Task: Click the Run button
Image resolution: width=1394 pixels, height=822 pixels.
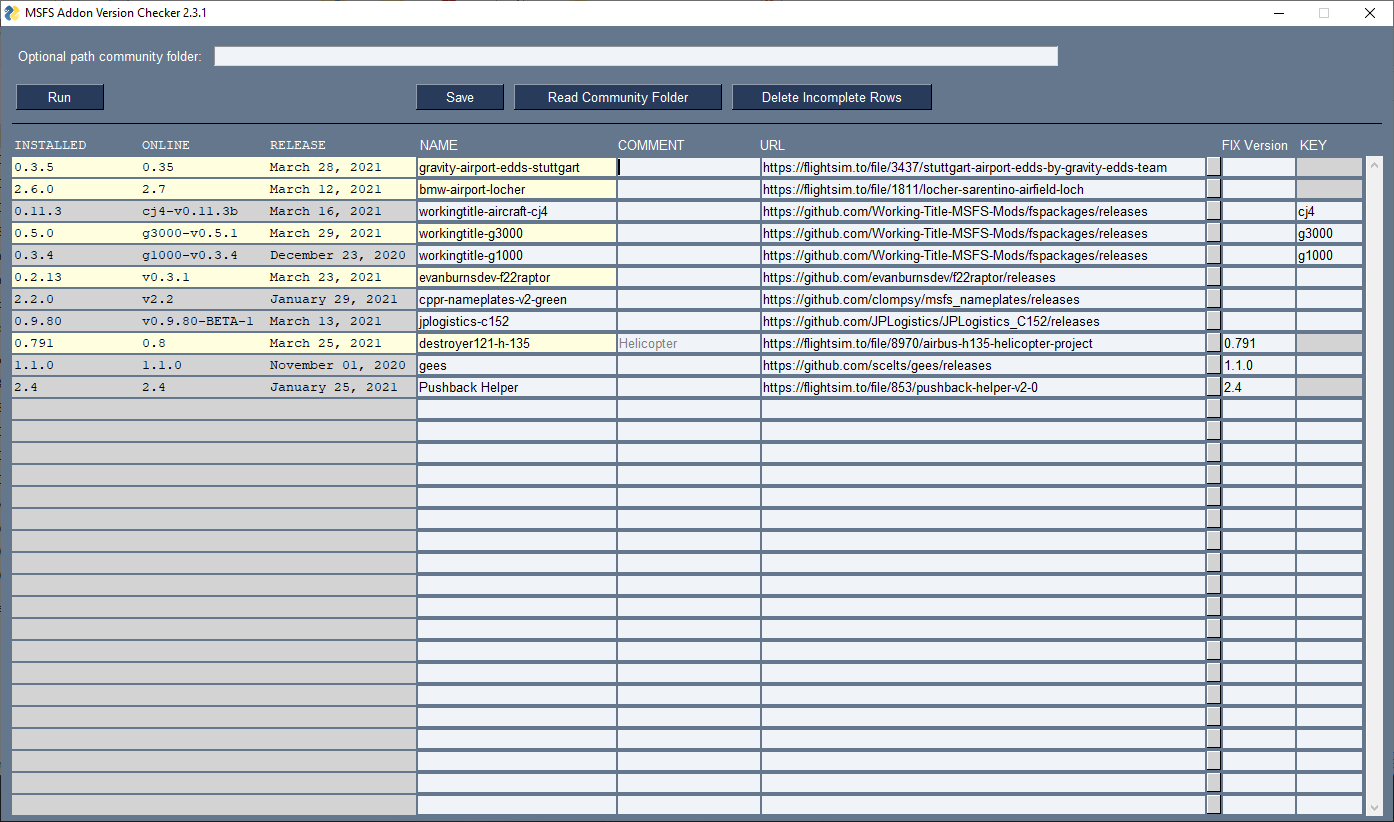Action: point(60,97)
